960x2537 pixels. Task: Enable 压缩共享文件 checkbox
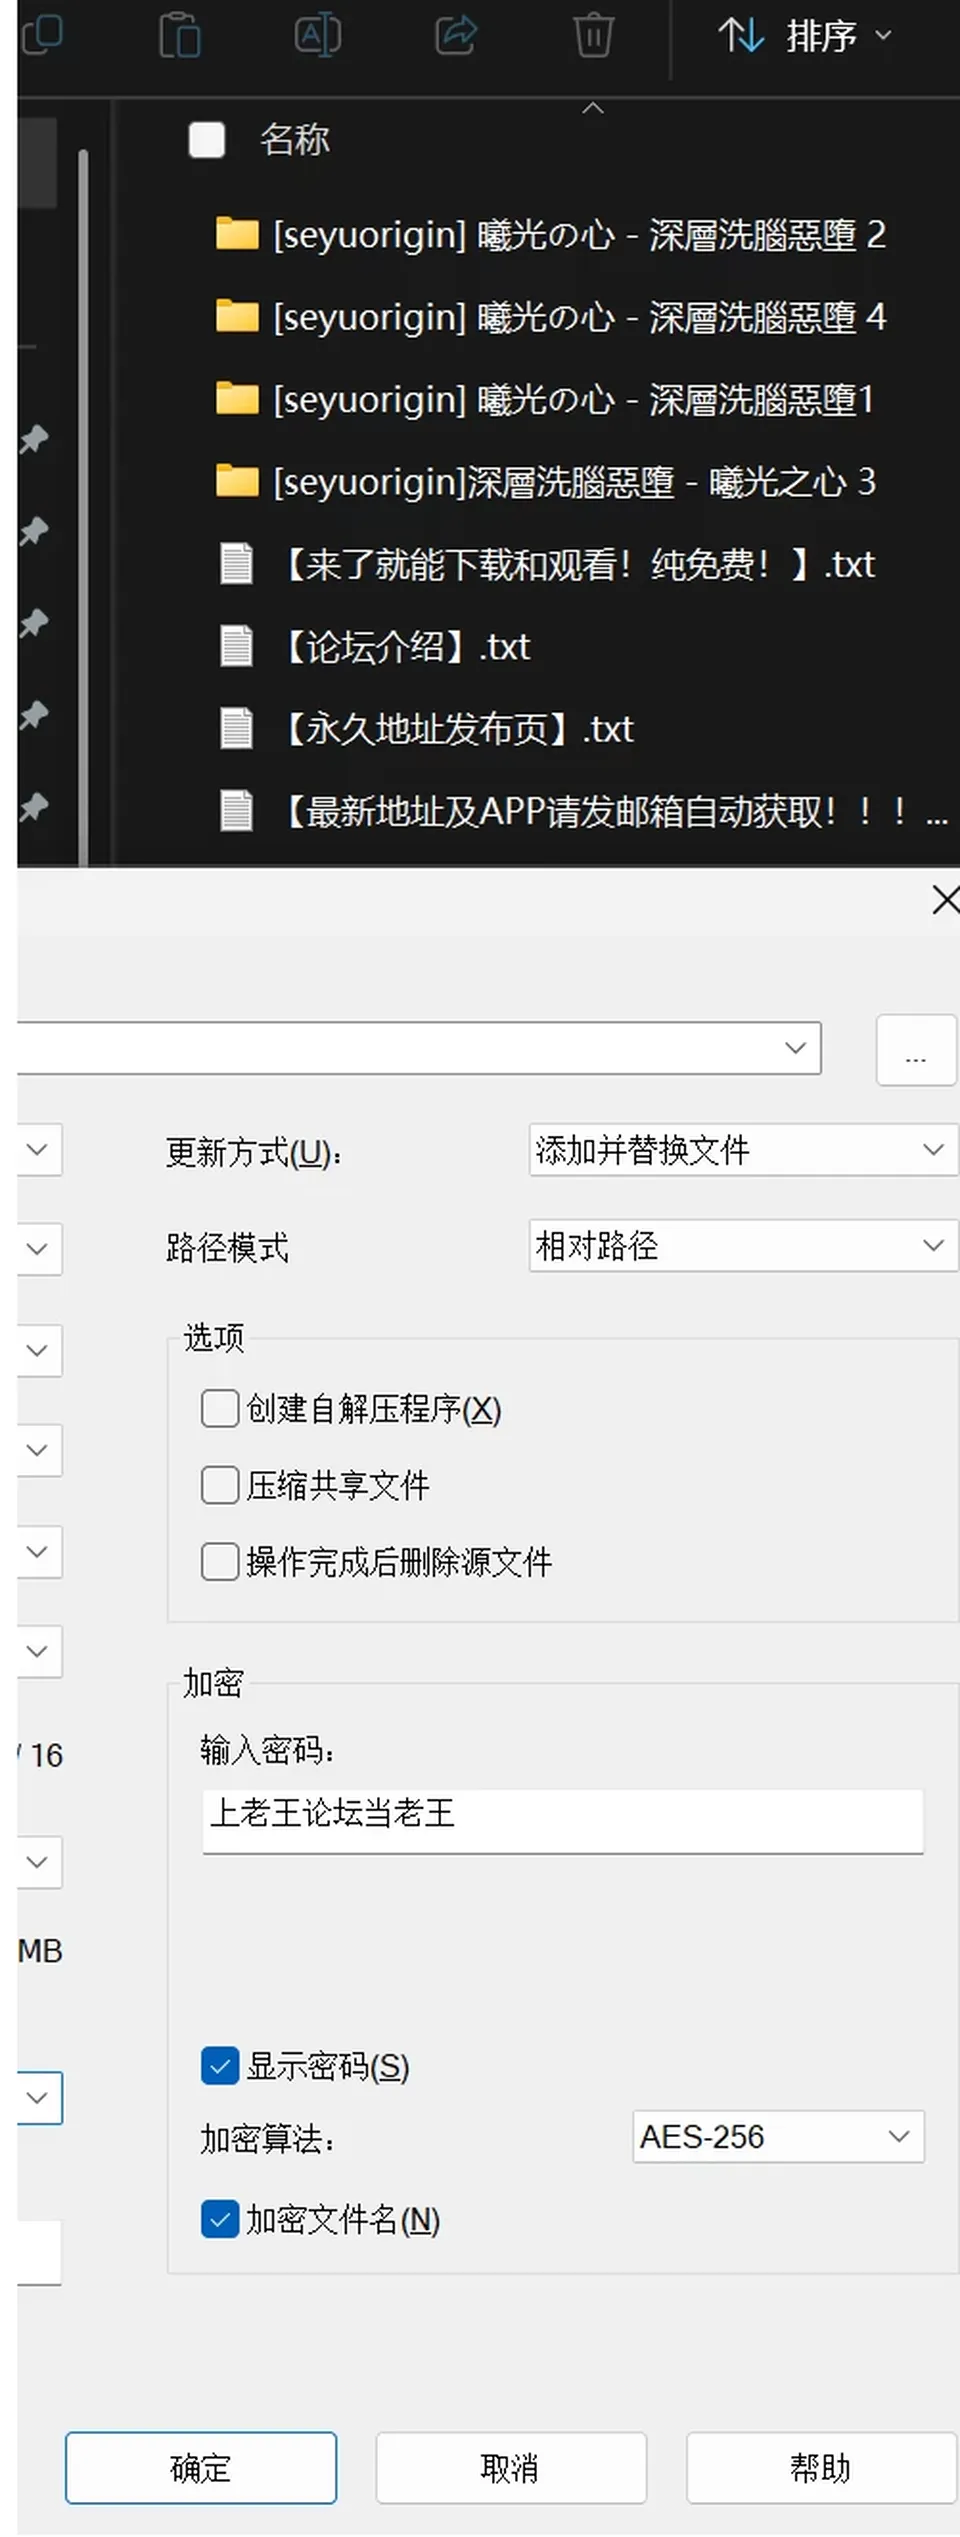pos(220,1485)
